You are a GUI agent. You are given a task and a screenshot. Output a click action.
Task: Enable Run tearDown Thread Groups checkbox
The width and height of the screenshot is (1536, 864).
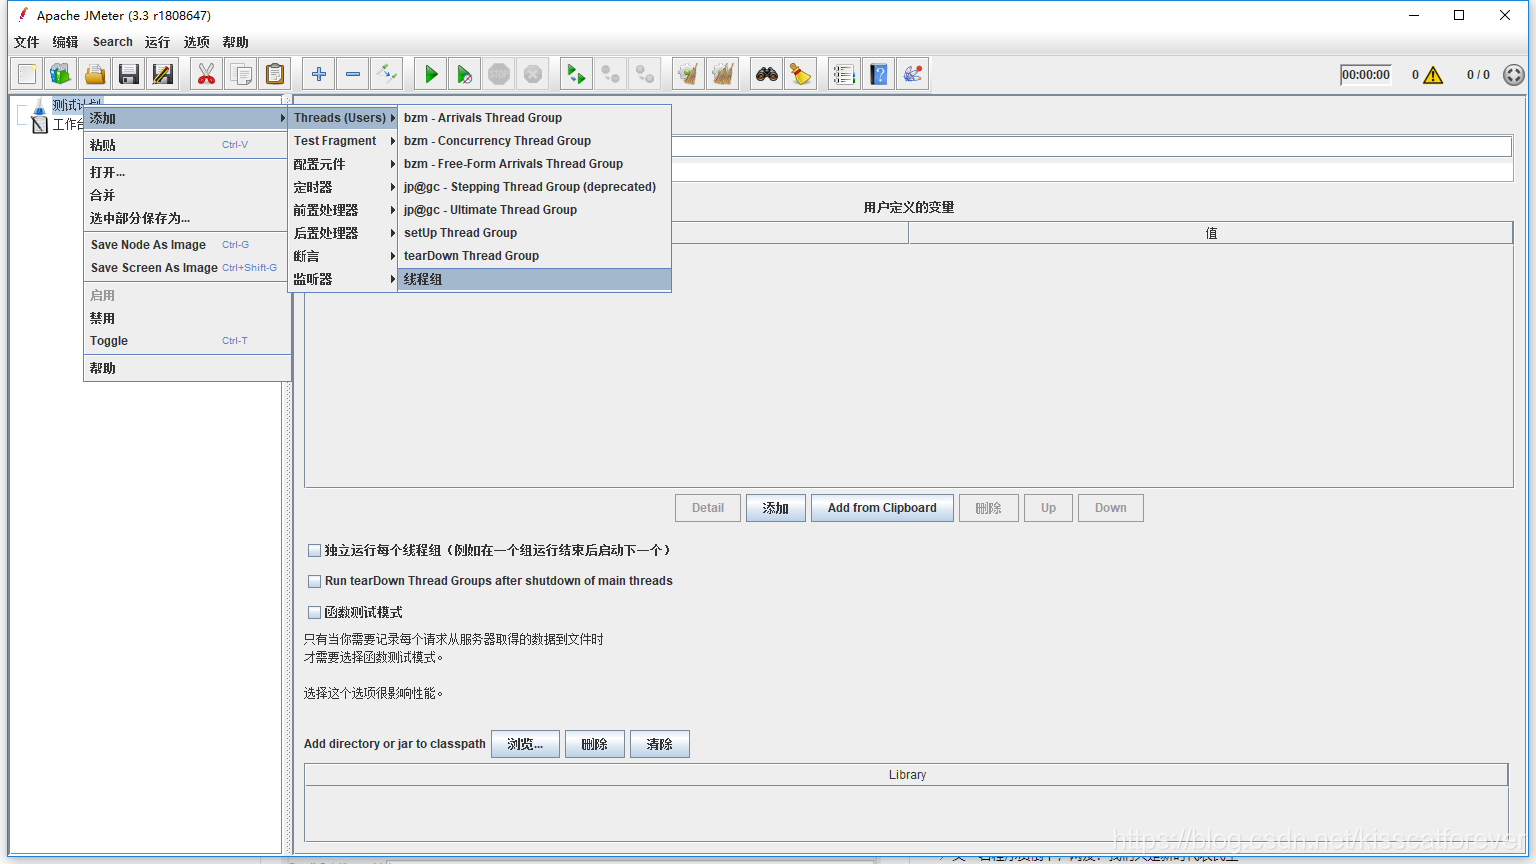coord(314,581)
